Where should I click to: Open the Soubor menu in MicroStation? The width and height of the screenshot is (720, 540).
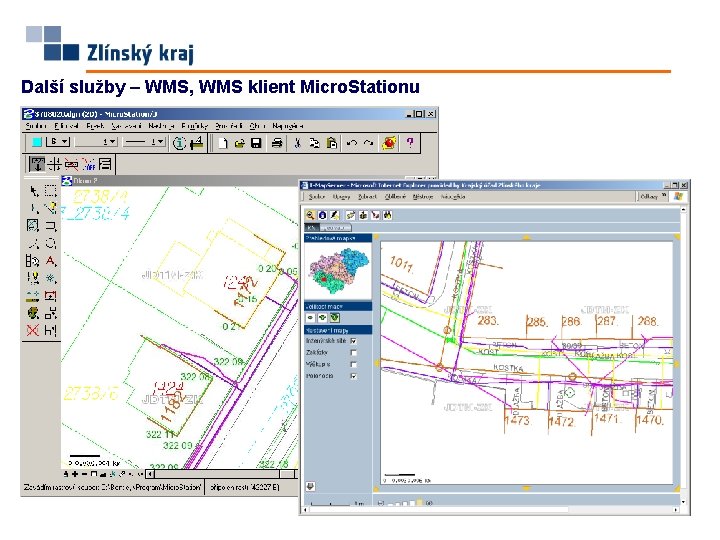coord(36,126)
